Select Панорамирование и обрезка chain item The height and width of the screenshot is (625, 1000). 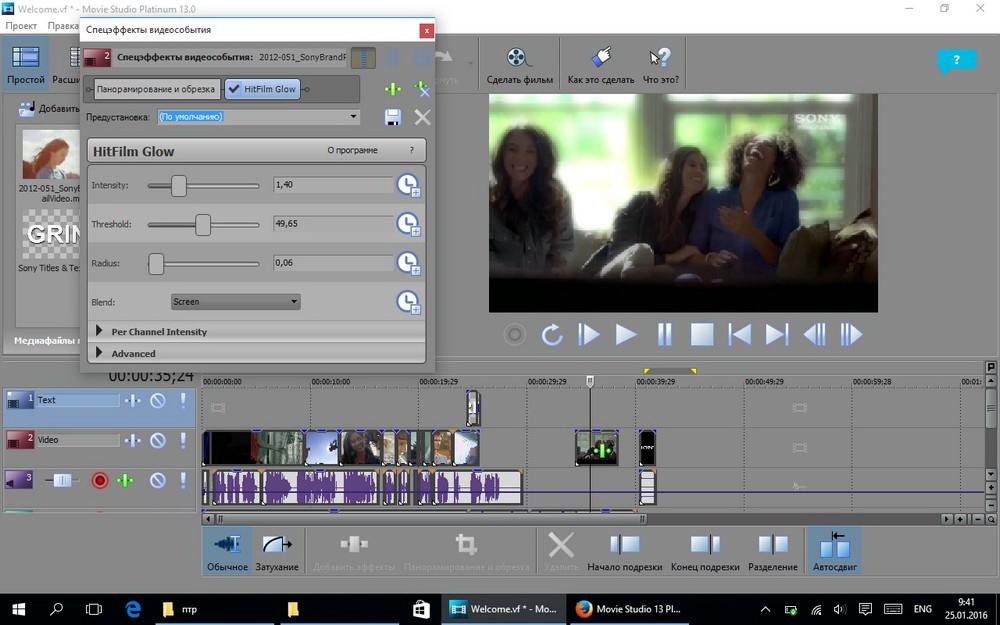tap(156, 89)
